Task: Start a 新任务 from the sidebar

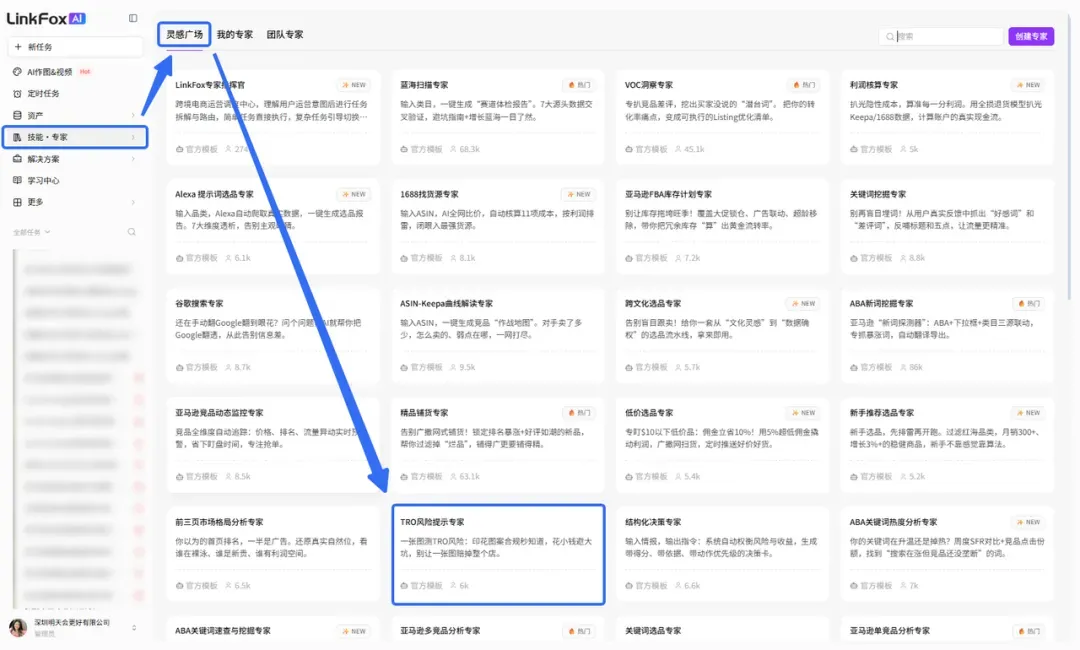Action: pyautogui.click(x=76, y=47)
